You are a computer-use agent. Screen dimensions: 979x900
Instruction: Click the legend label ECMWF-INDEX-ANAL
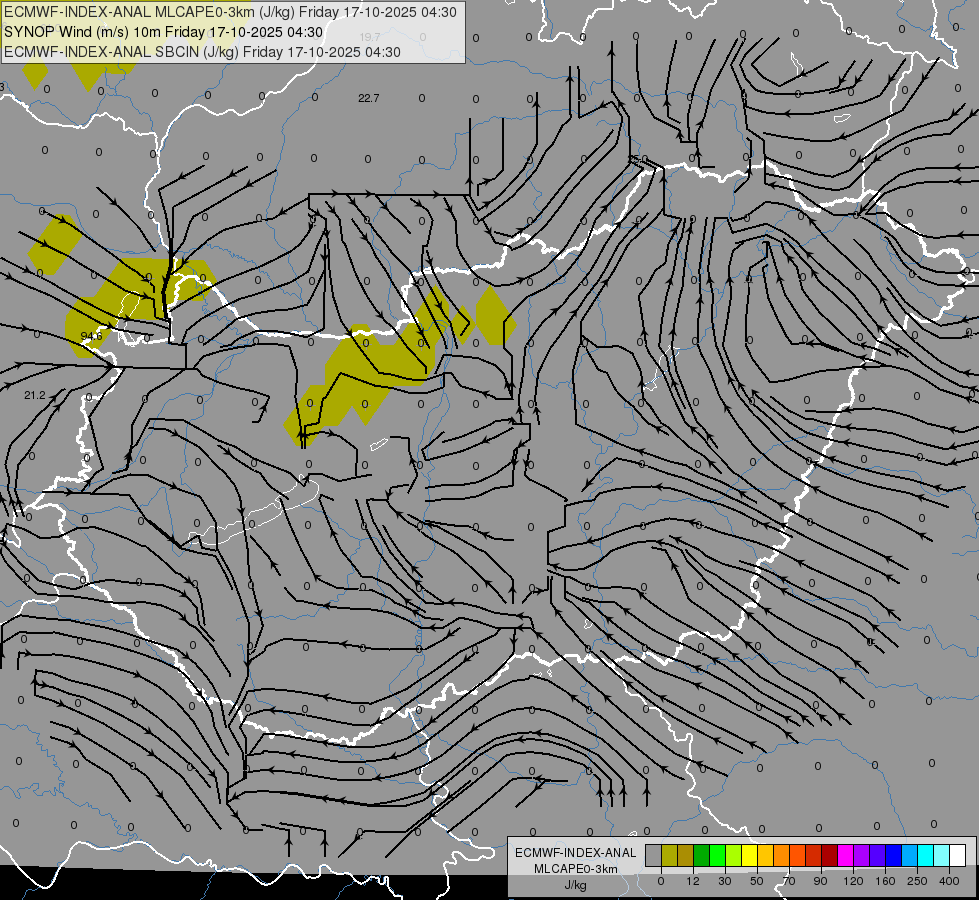pyautogui.click(x=576, y=853)
